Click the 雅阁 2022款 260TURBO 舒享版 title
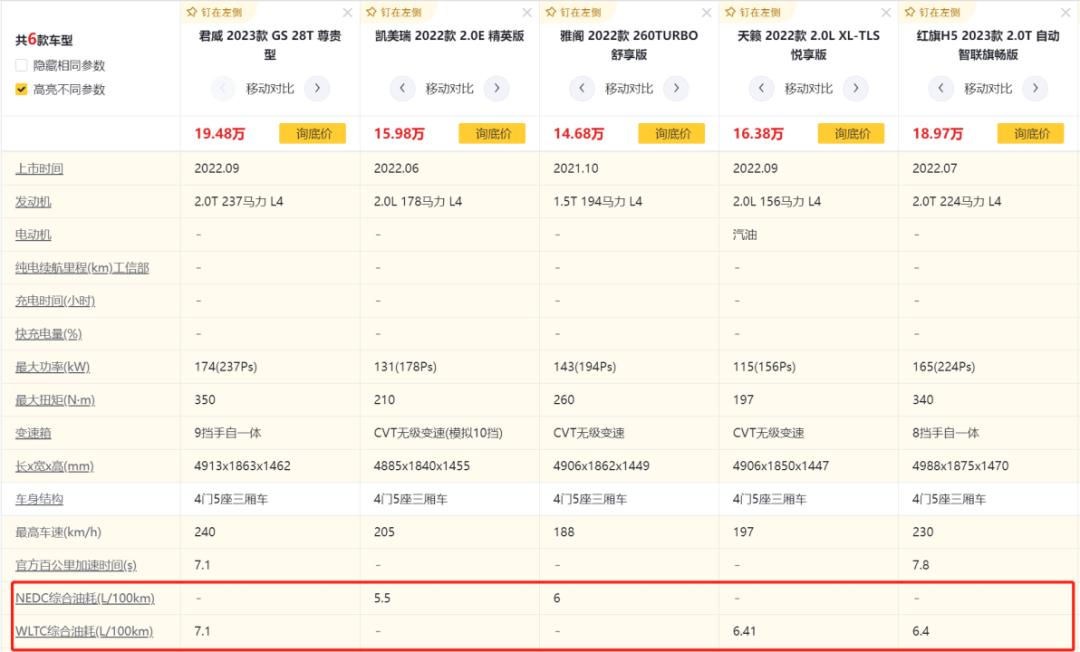 click(x=629, y=45)
